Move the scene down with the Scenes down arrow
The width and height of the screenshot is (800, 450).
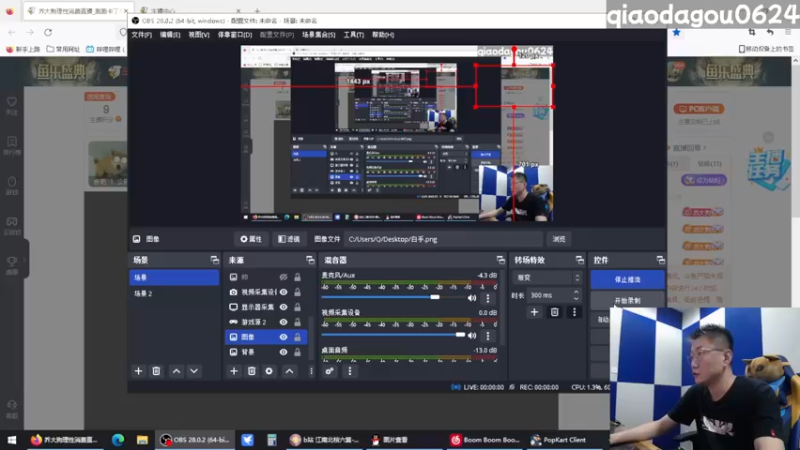pyautogui.click(x=194, y=371)
